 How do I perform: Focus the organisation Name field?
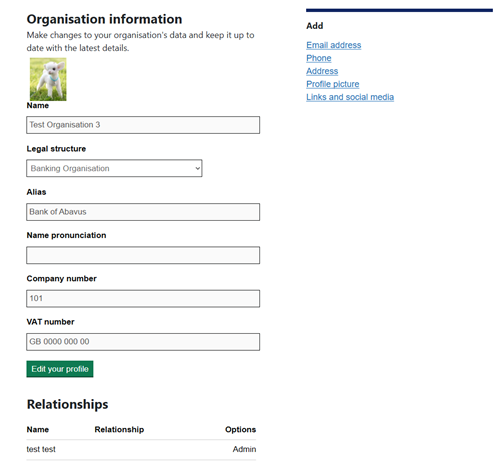point(143,125)
